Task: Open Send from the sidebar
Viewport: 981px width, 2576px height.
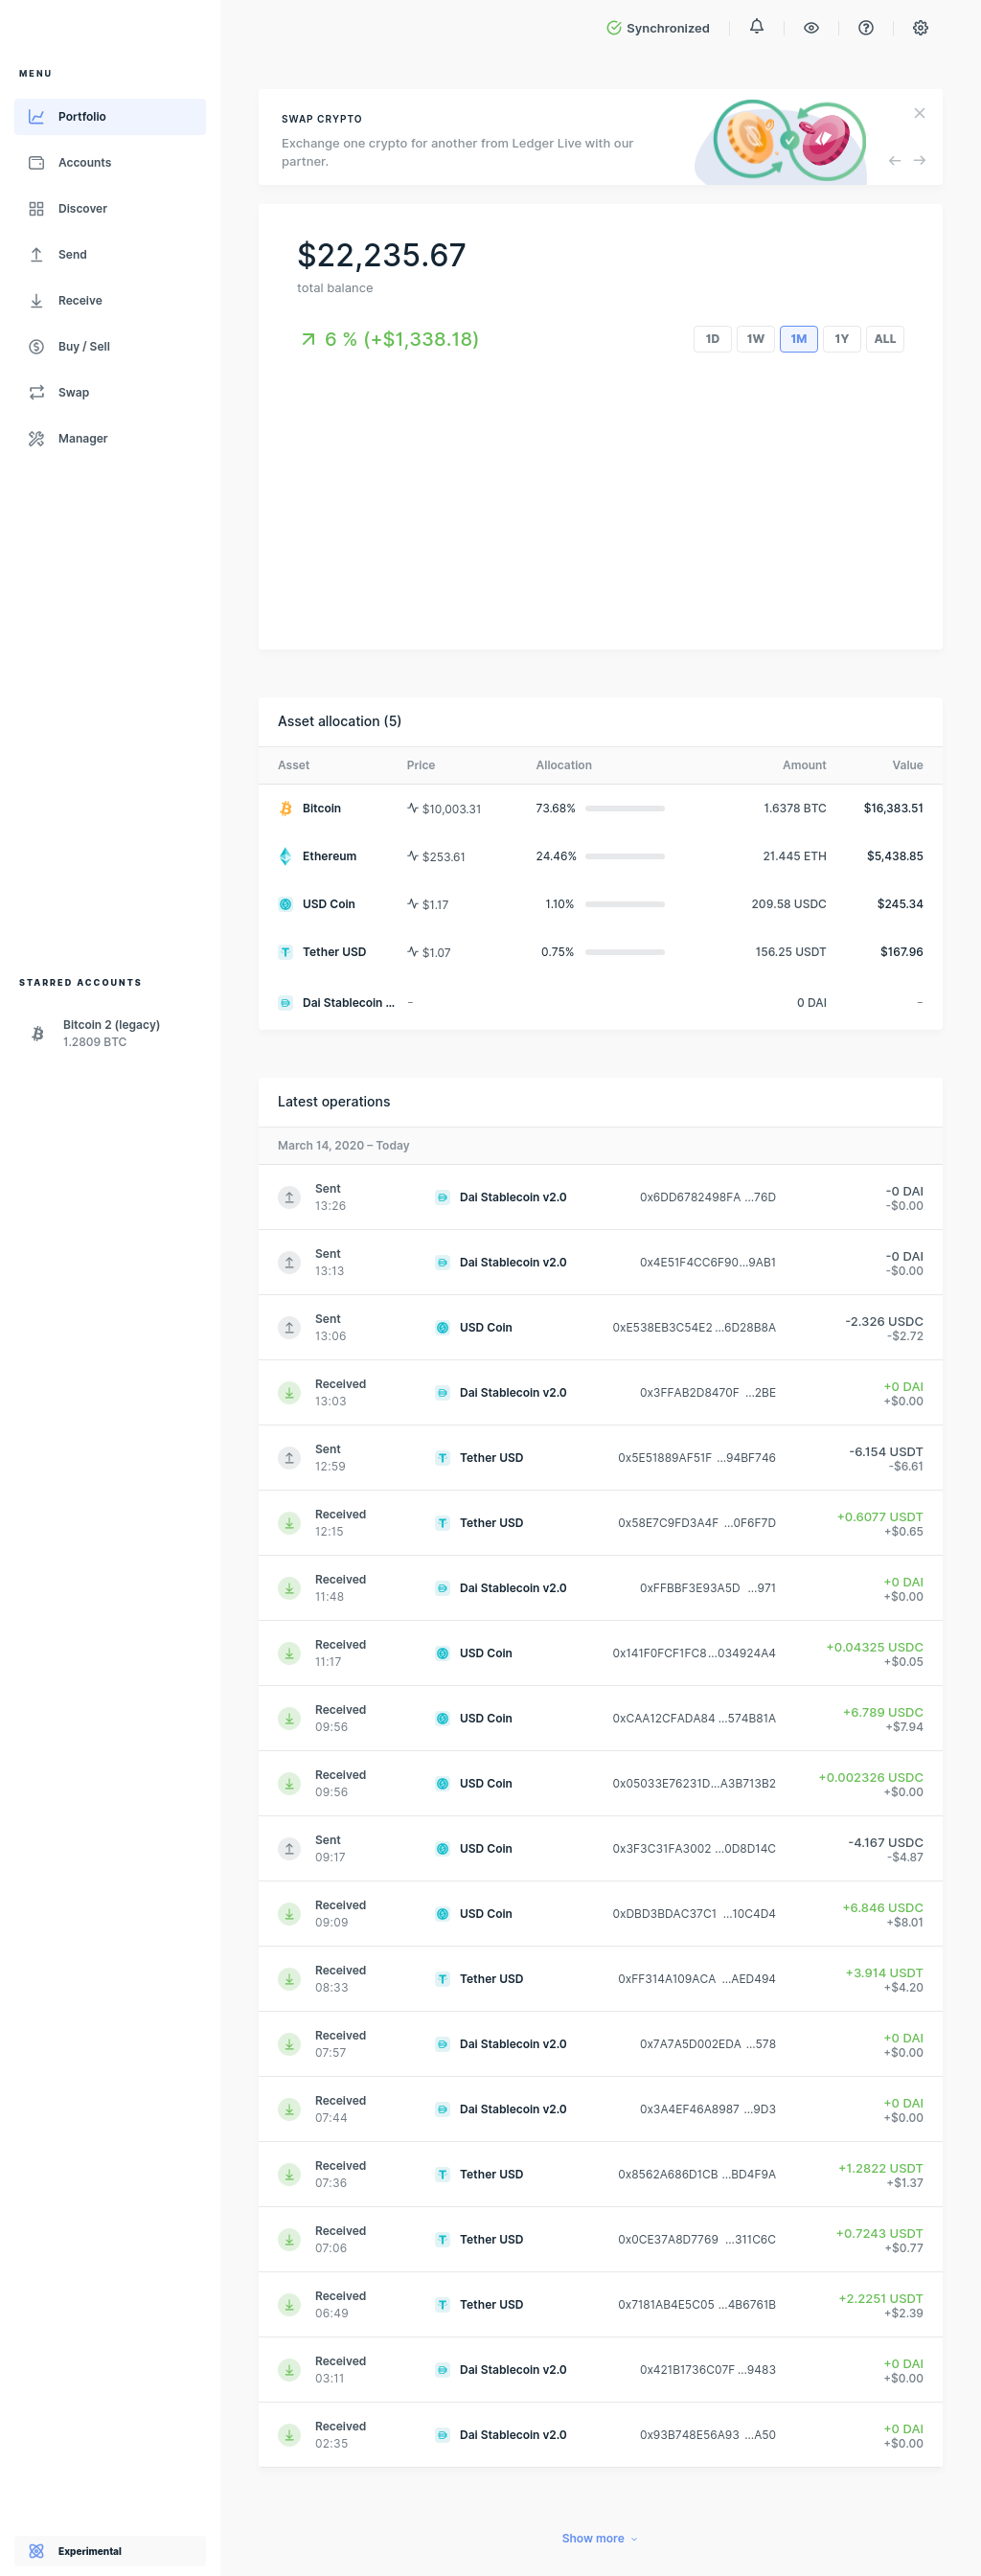Action: pyautogui.click(x=110, y=255)
